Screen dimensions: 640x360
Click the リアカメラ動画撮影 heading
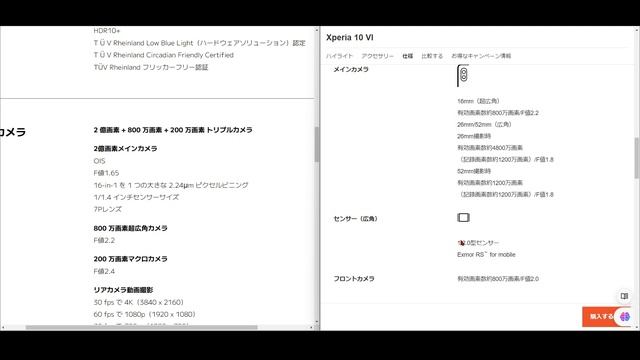pos(123,290)
